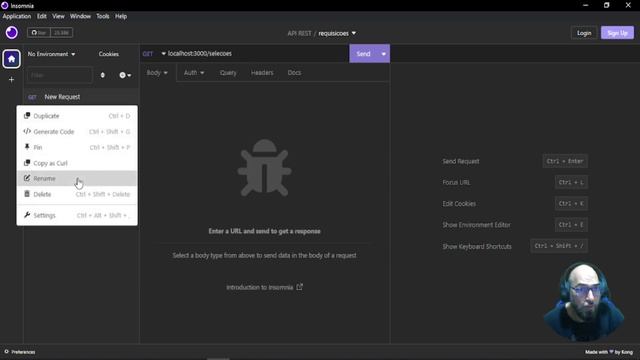Add a new workspace with the sidebar plus icon
Image resolution: width=640 pixels, height=360 pixels.
tap(11, 80)
